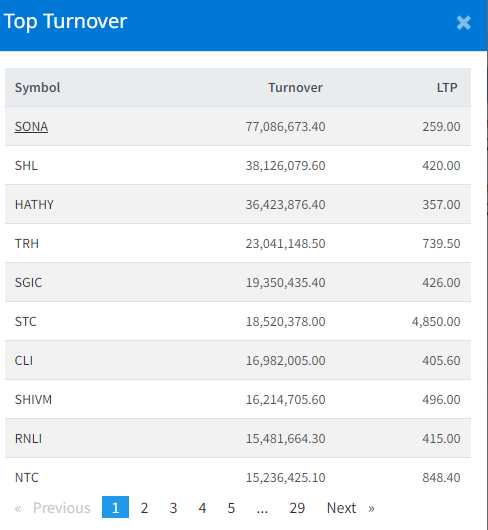Click the TRH symbol
This screenshot has height=530, width=488.
click(x=27, y=244)
